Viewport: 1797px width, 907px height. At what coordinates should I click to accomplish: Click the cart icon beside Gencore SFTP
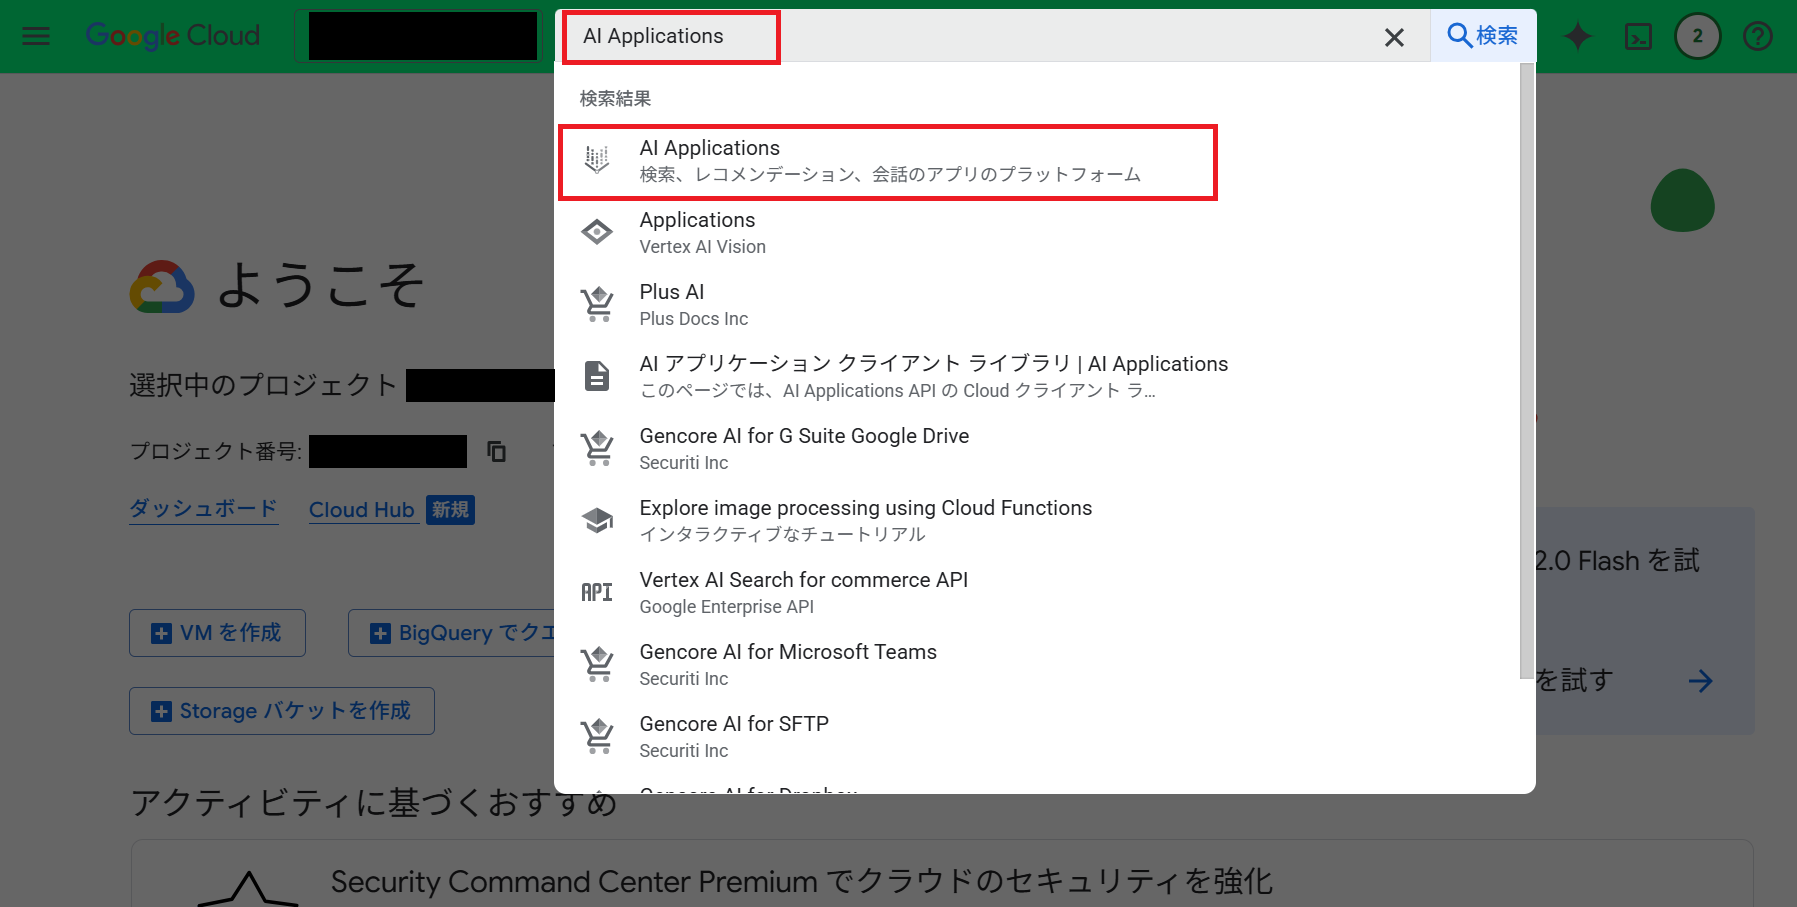[x=598, y=736]
